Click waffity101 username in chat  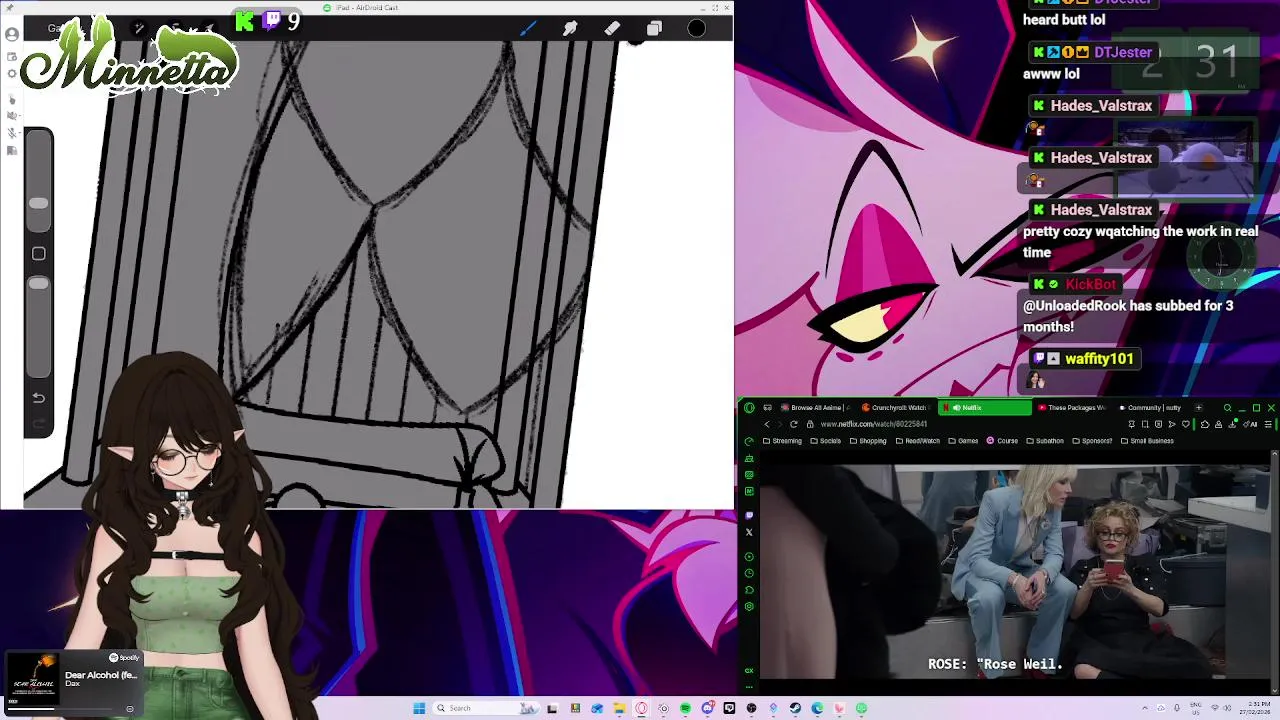pyautogui.click(x=1099, y=359)
